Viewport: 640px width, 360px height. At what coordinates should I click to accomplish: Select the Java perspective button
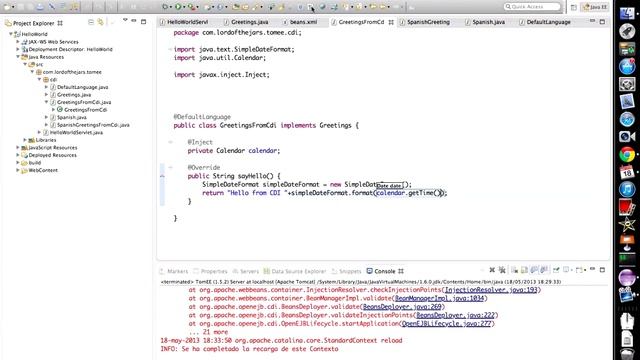pos(595,7)
